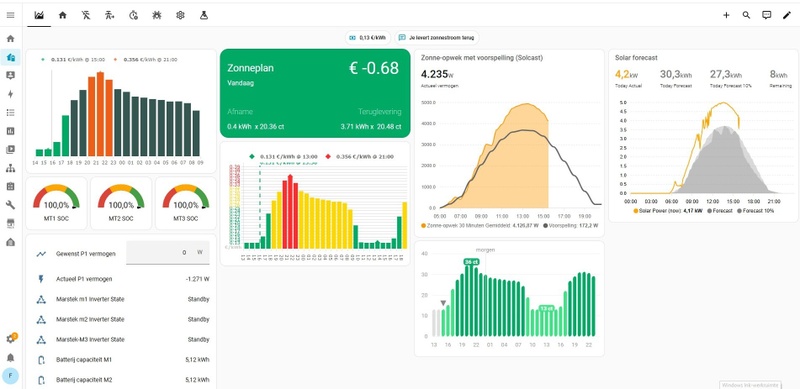Toggle the Solar Power (now) legend series
This screenshot has width=800, height=389.
click(x=667, y=210)
